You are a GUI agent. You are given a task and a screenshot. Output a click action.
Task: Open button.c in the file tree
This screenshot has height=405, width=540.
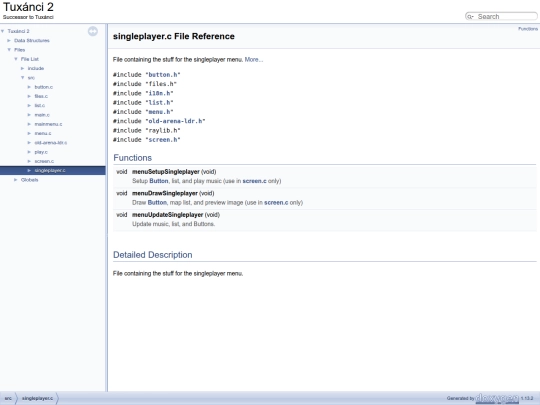(44, 87)
